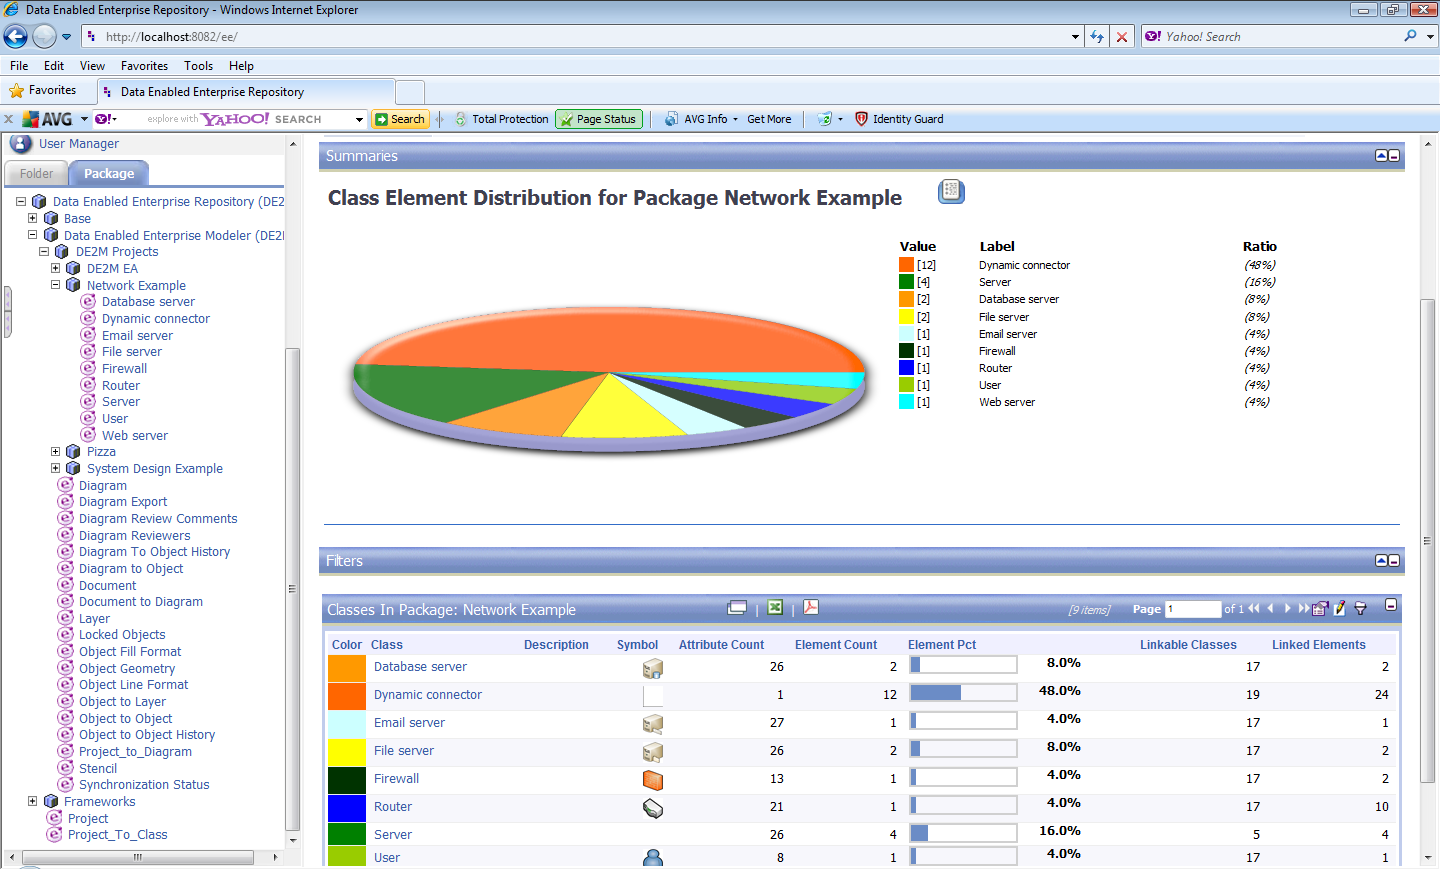The image size is (1440, 869).
Task: Open Total Protection in AVG toolbar
Action: pos(502,119)
